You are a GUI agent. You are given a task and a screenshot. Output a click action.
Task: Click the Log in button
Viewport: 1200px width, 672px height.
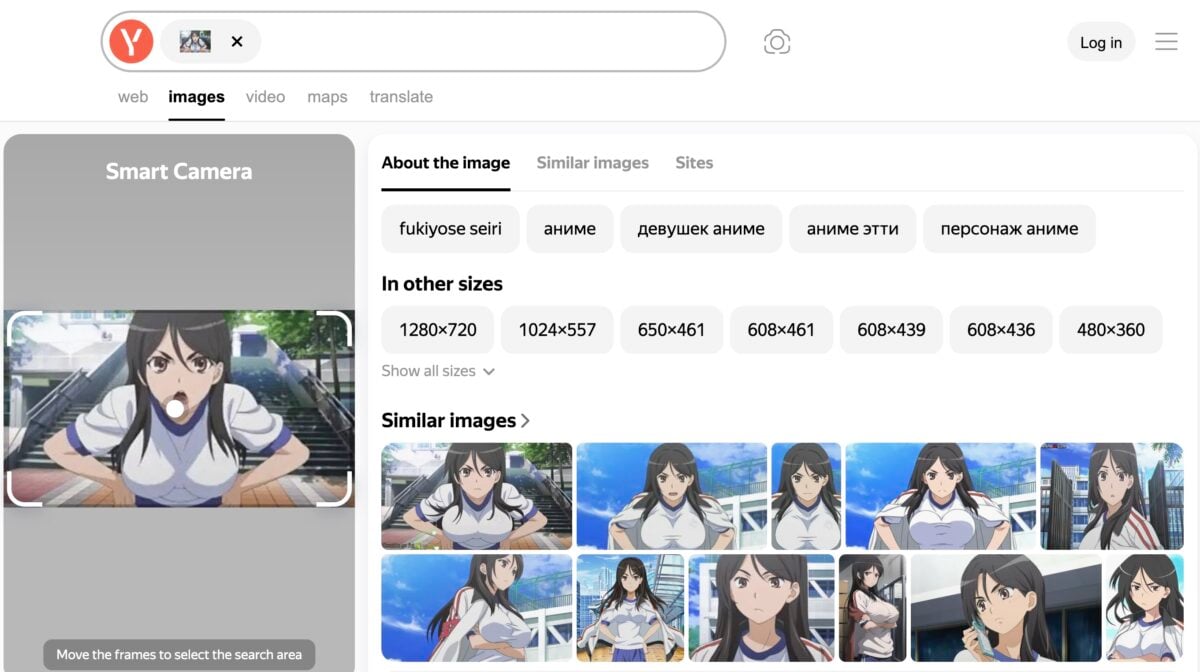[1101, 42]
